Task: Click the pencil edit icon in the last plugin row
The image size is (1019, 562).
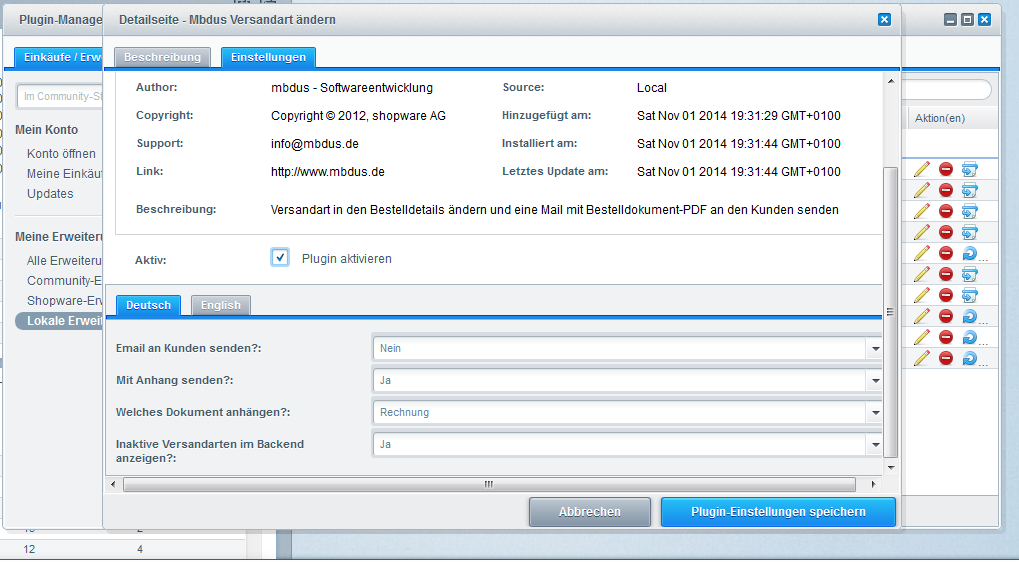Action: pyautogui.click(x=921, y=358)
